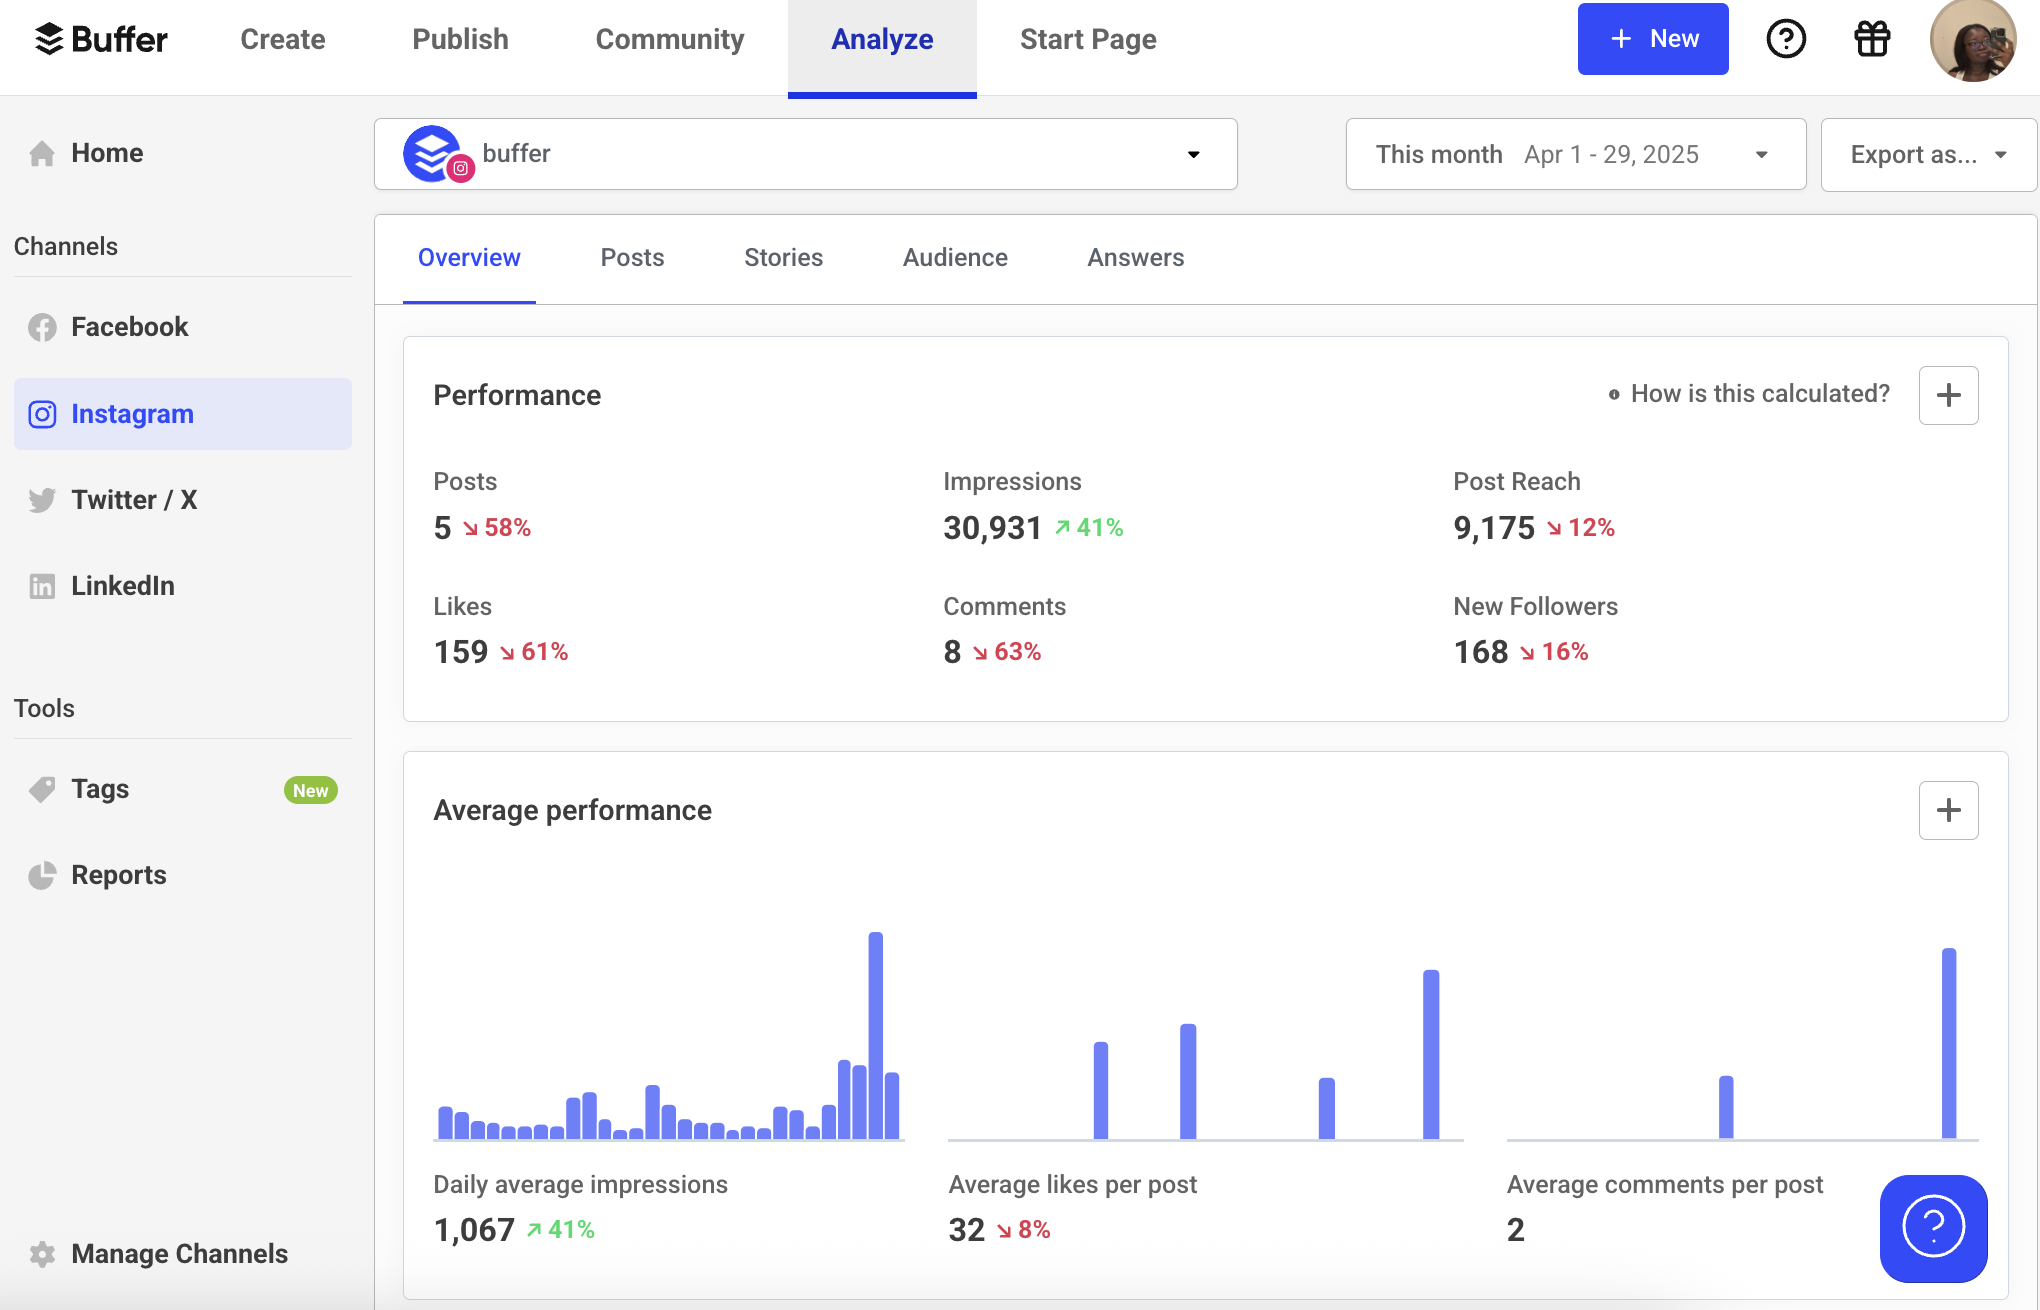Viewport: 2040px width, 1310px height.
Task: Open the Reports tool
Action: (119, 875)
